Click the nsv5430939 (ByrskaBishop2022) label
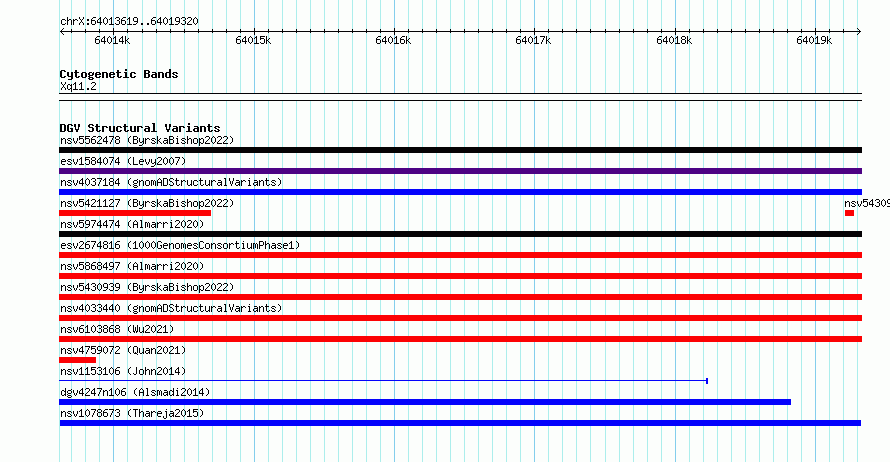 [x=147, y=287]
